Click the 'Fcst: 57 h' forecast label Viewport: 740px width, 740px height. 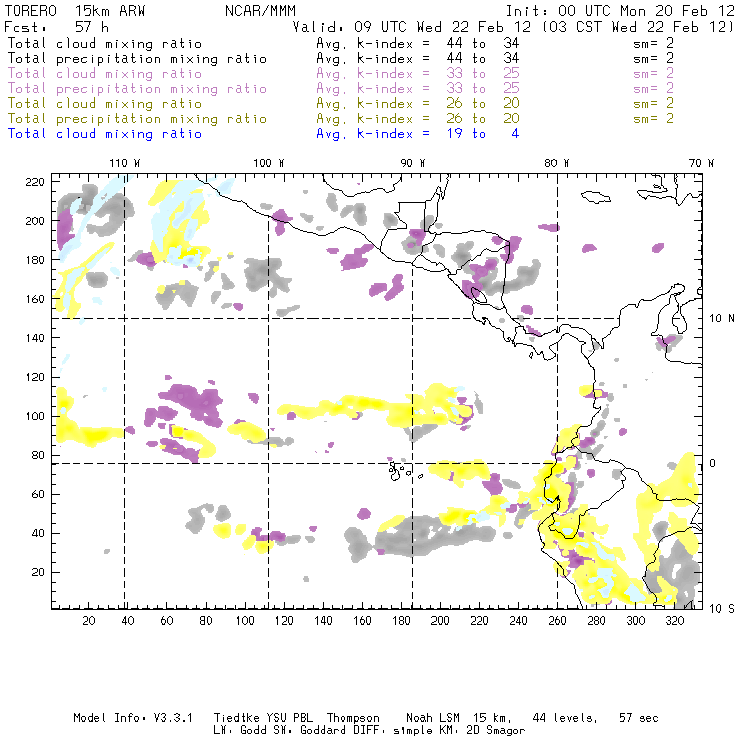coord(56,27)
